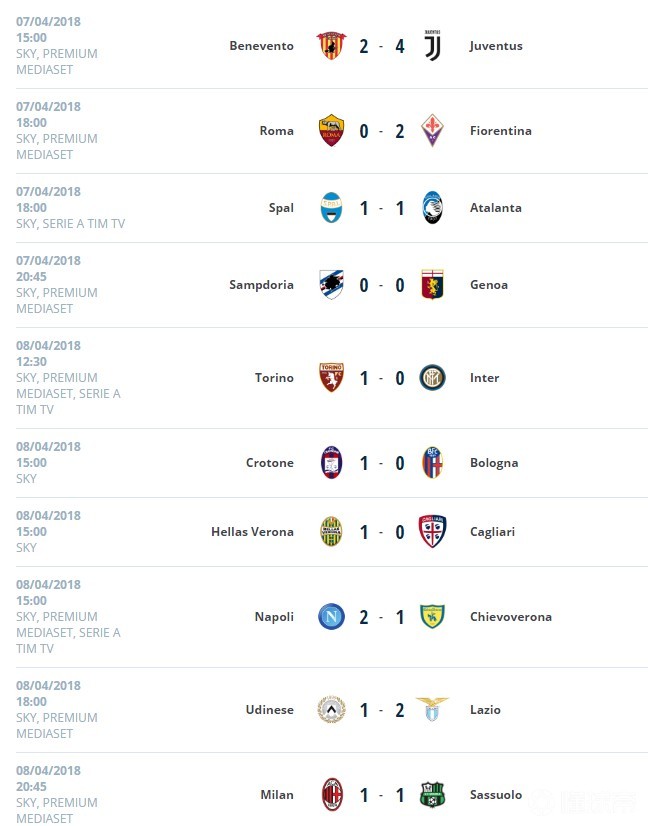Screen dimensions: 648x826
Task: Open the Sampdoria team link
Action: pyautogui.click(x=261, y=285)
